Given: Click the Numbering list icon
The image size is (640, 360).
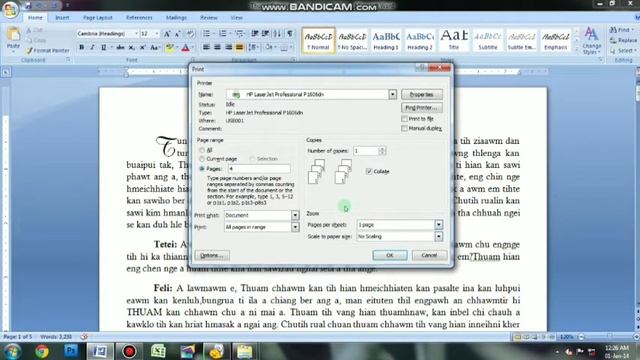Looking at the screenshot, I should [x=223, y=34].
